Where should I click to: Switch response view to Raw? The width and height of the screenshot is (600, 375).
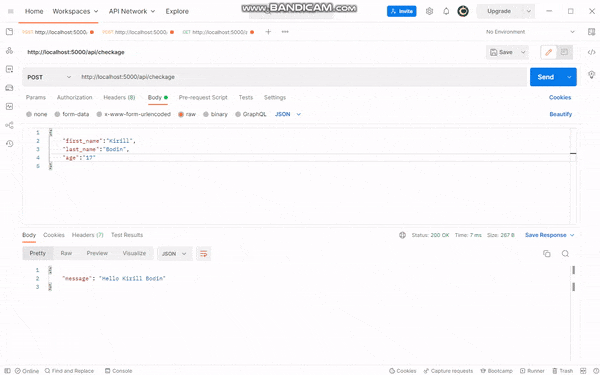(66, 253)
